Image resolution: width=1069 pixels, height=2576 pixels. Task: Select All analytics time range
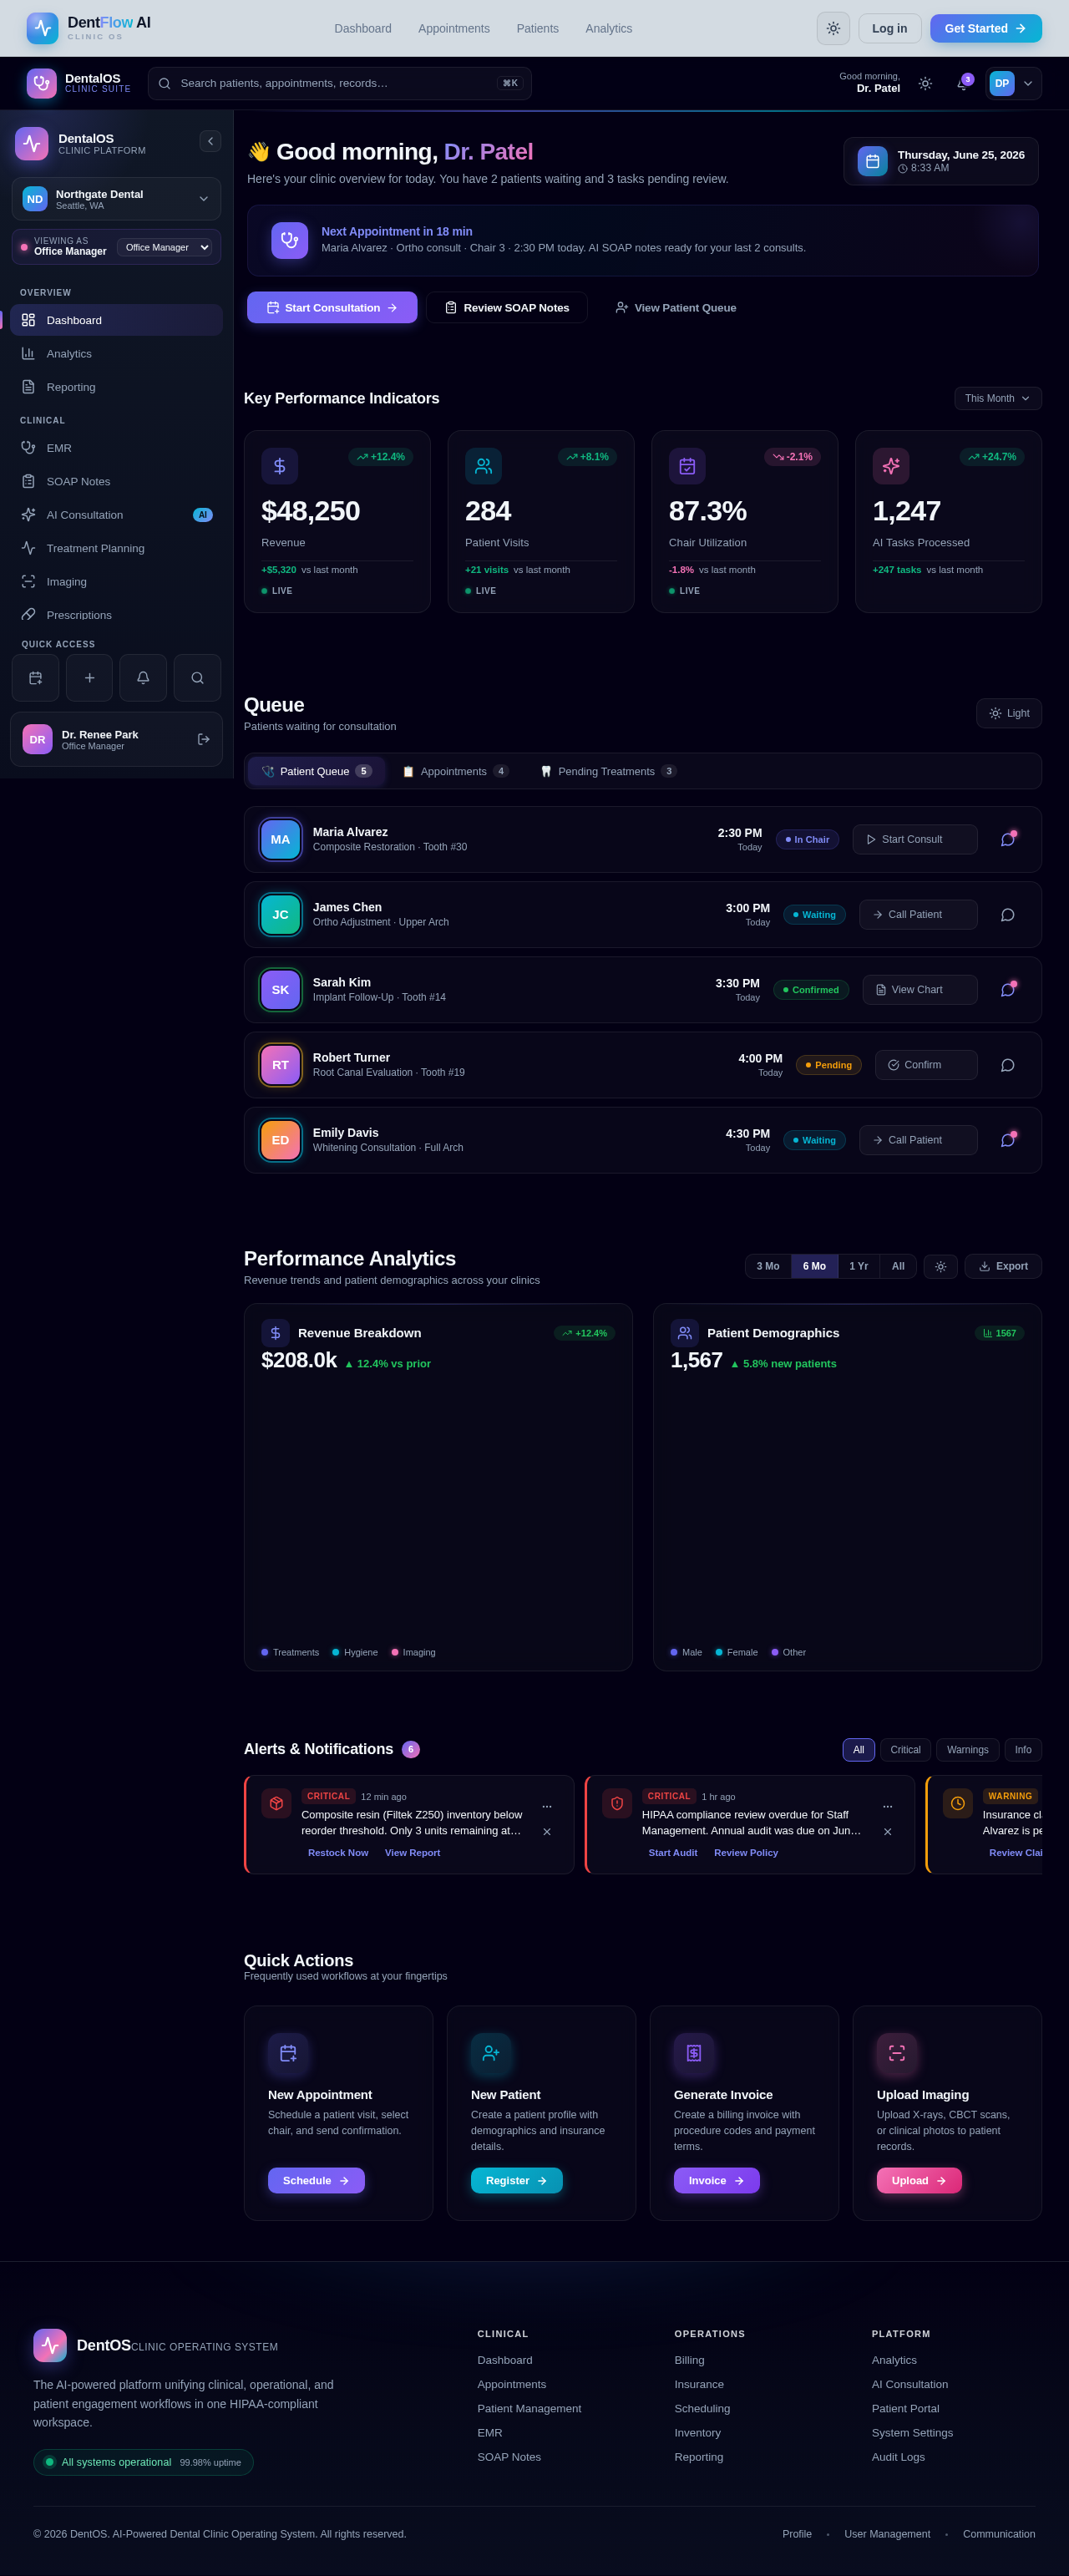pyautogui.click(x=898, y=1266)
